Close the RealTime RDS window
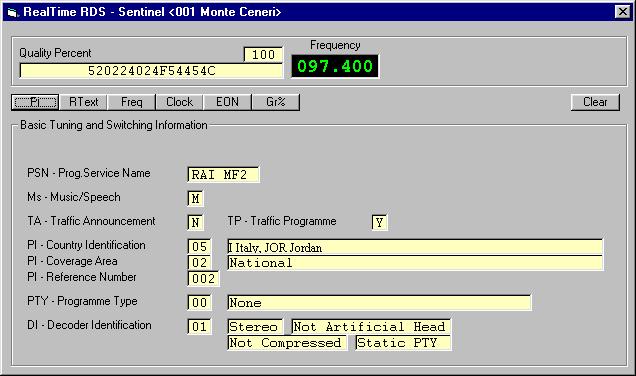 622,12
